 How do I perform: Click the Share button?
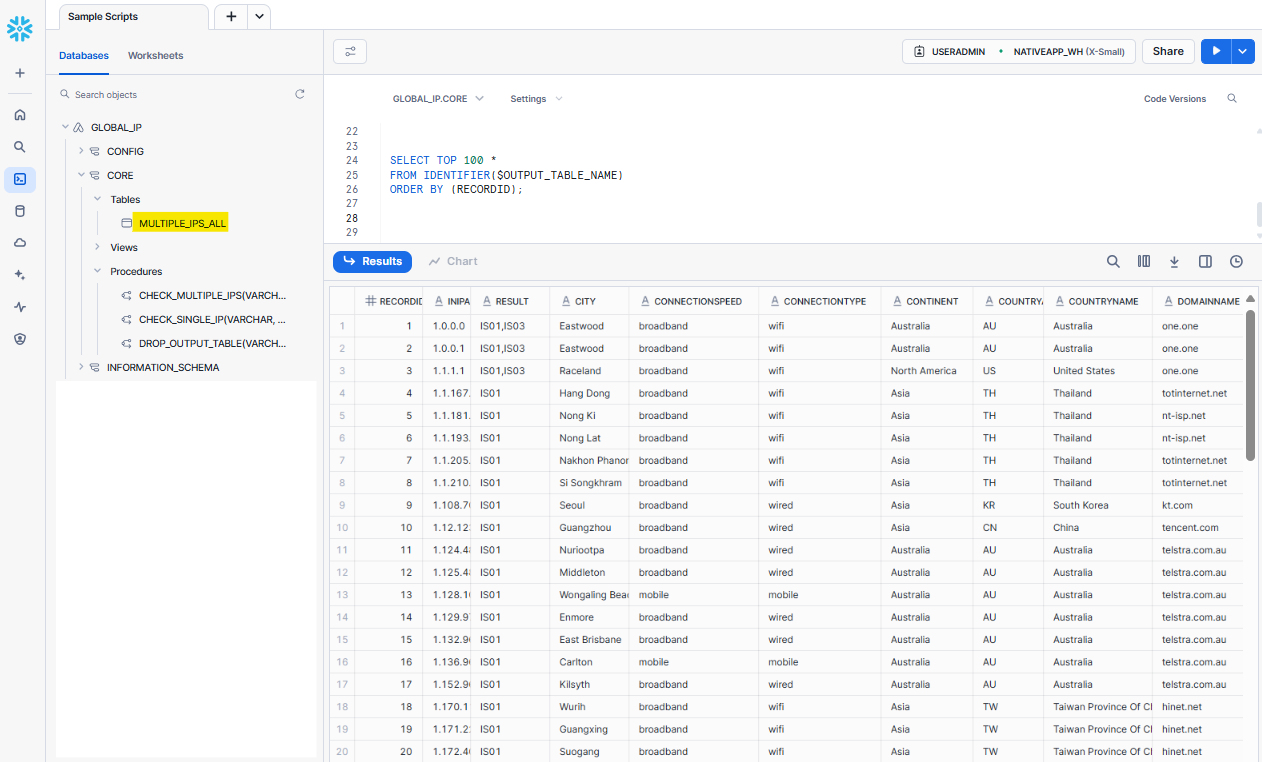pyautogui.click(x=1168, y=51)
